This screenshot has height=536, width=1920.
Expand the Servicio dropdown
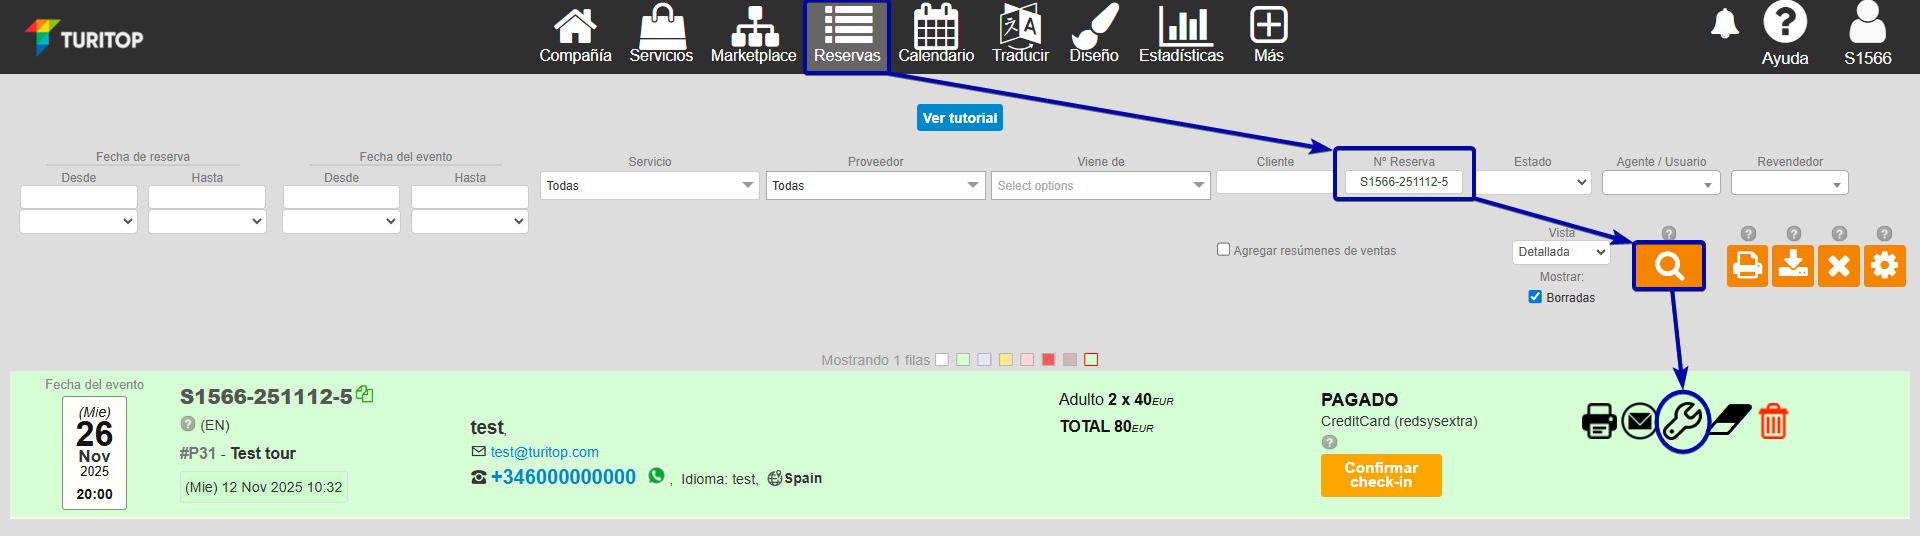[x=649, y=185]
